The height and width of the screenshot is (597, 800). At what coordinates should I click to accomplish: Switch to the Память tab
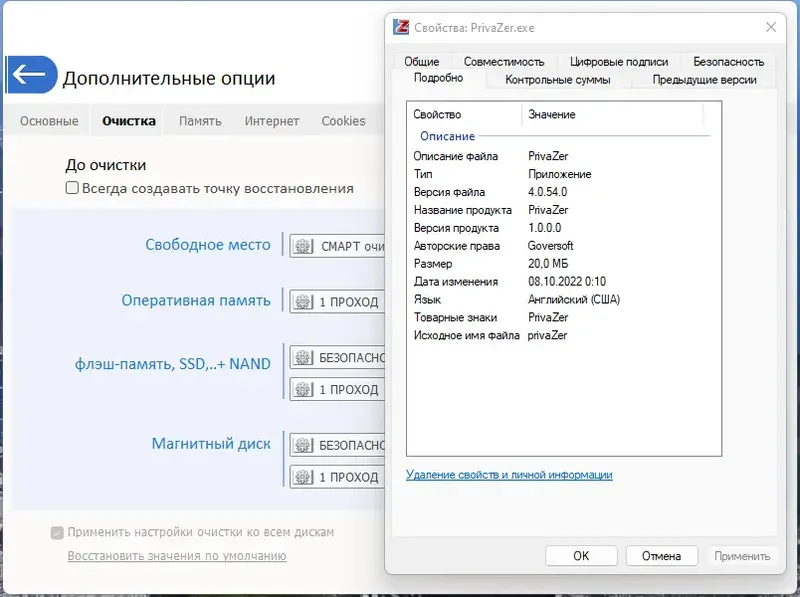tap(199, 120)
